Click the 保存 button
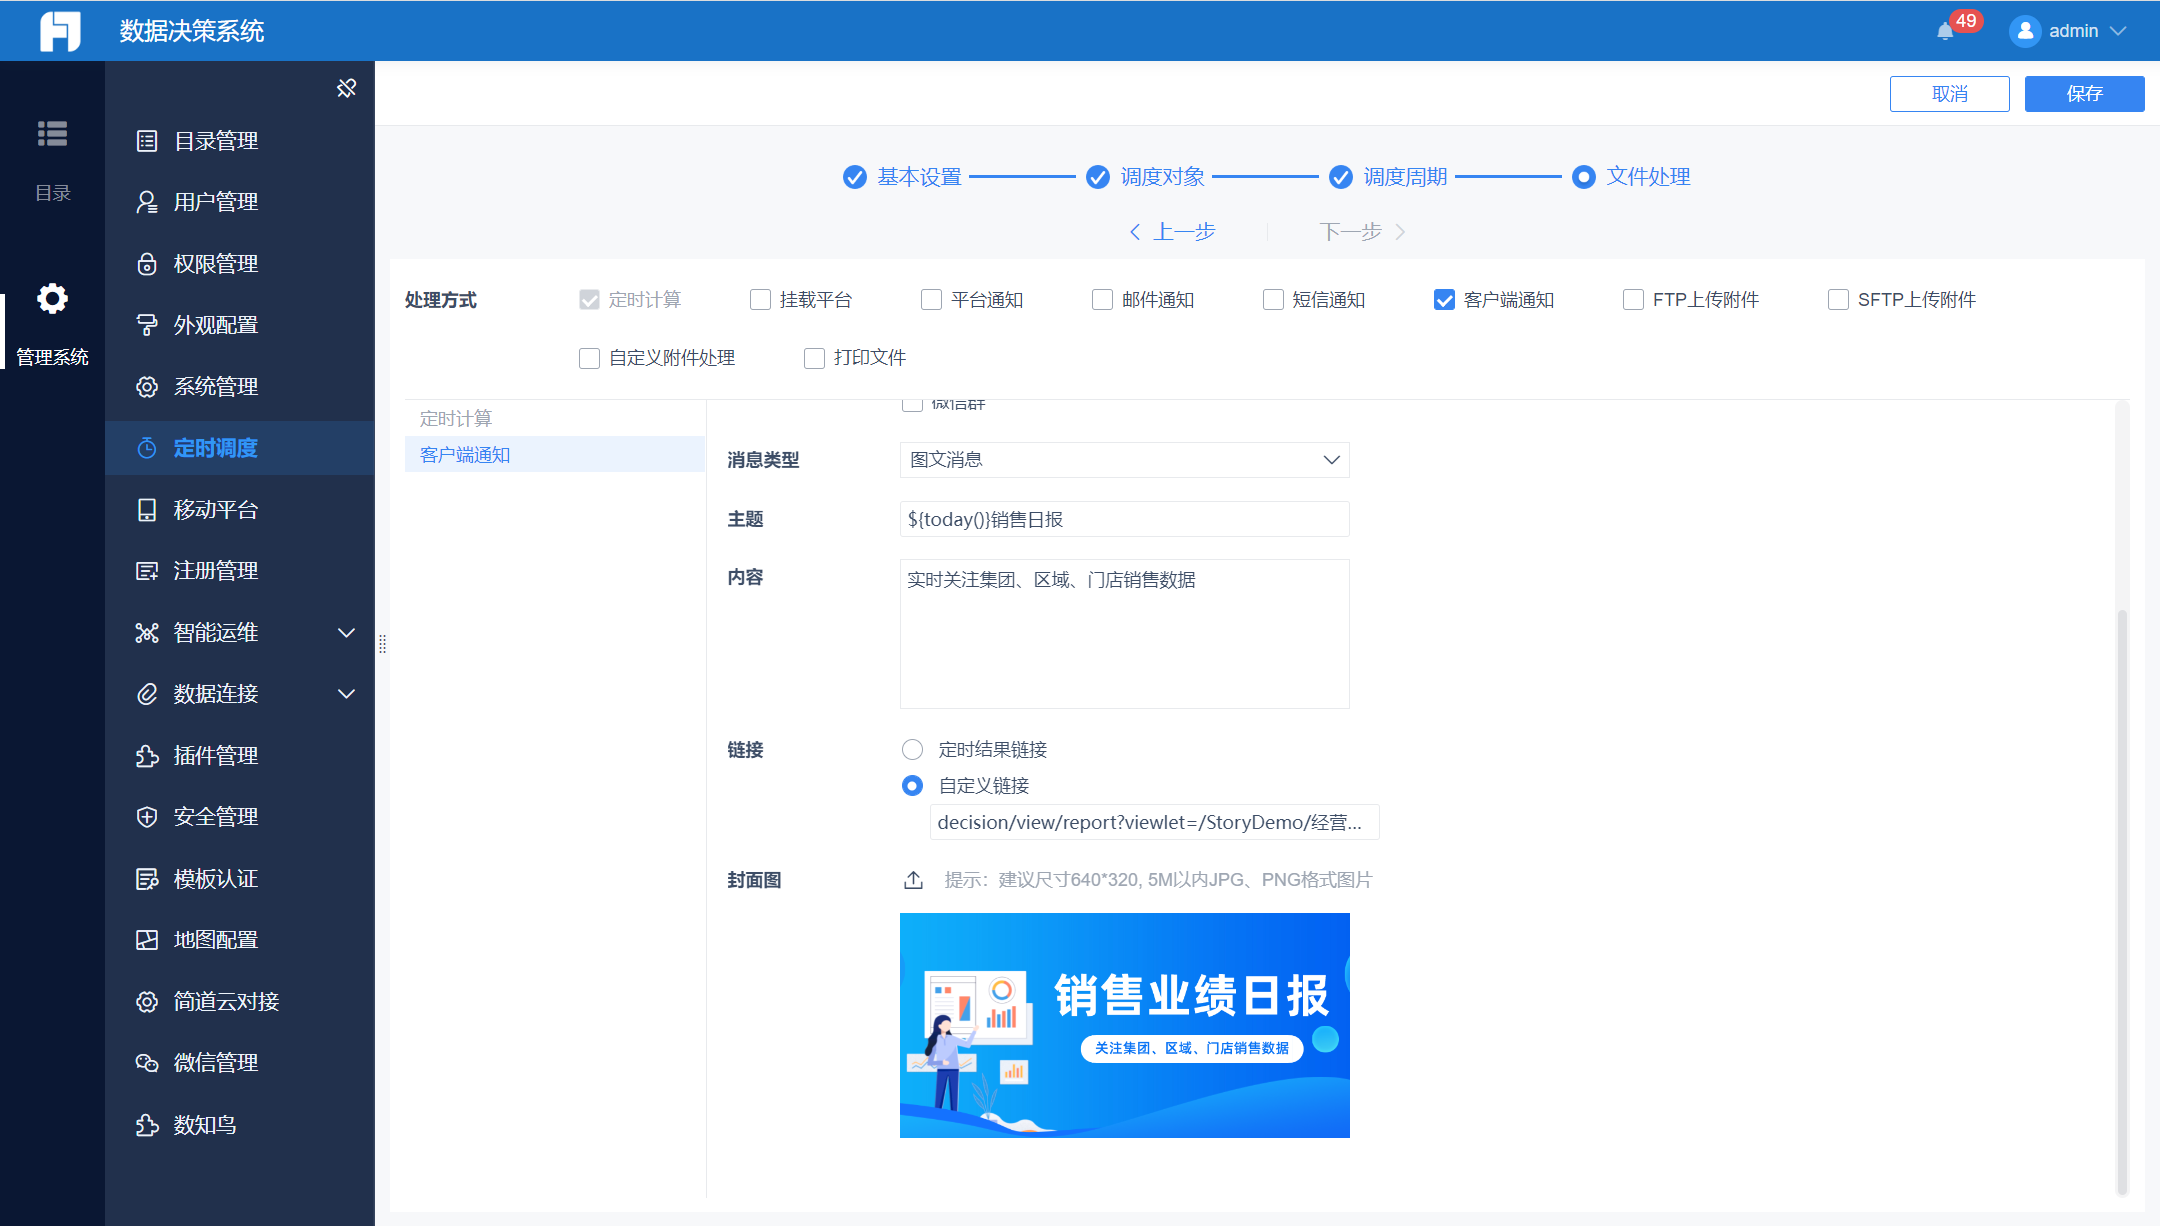This screenshot has width=2160, height=1226. coord(2084,94)
